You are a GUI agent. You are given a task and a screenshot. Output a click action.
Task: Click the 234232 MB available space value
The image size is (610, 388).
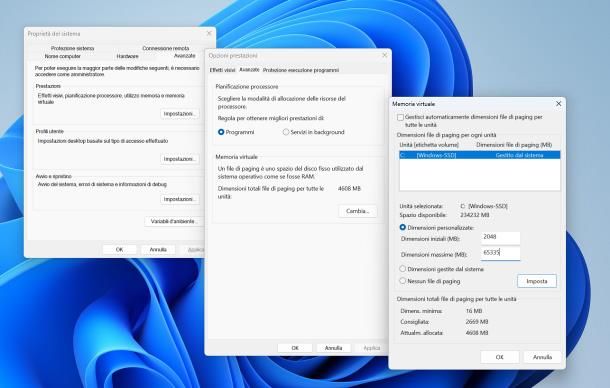pyautogui.click(x=475, y=215)
